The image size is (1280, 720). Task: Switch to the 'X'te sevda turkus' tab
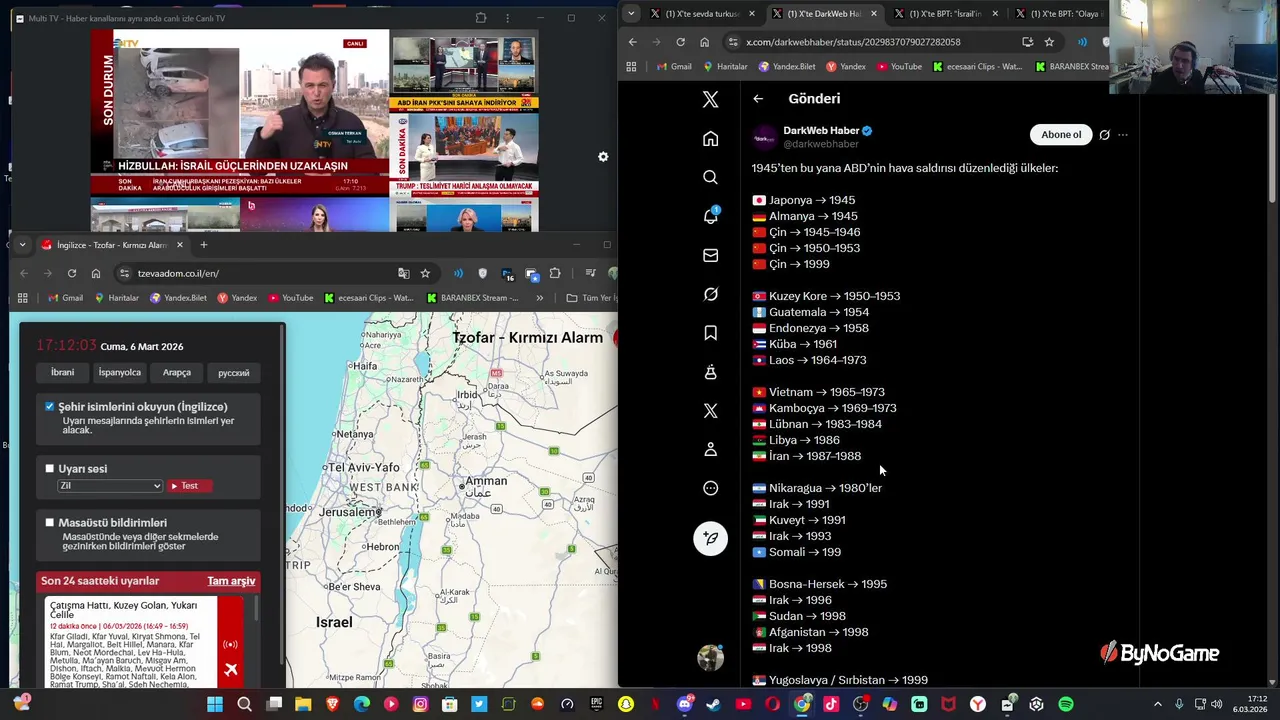point(700,14)
